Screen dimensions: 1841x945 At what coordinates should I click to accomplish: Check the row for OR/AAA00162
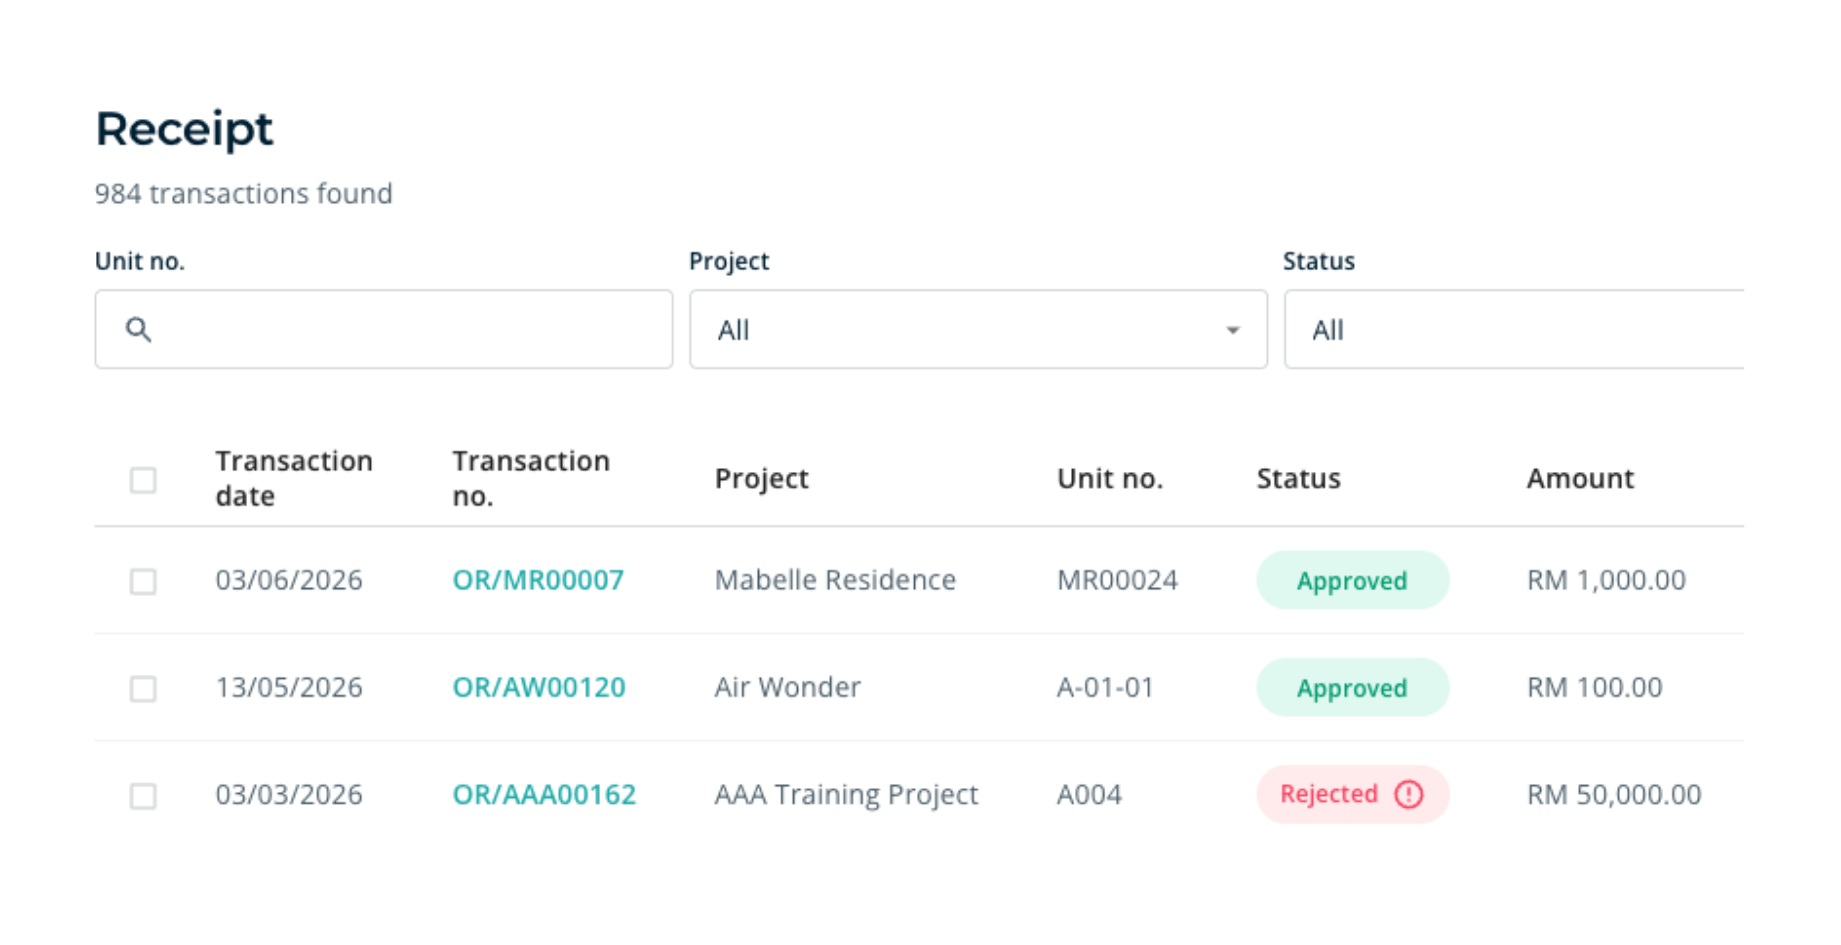tap(143, 795)
